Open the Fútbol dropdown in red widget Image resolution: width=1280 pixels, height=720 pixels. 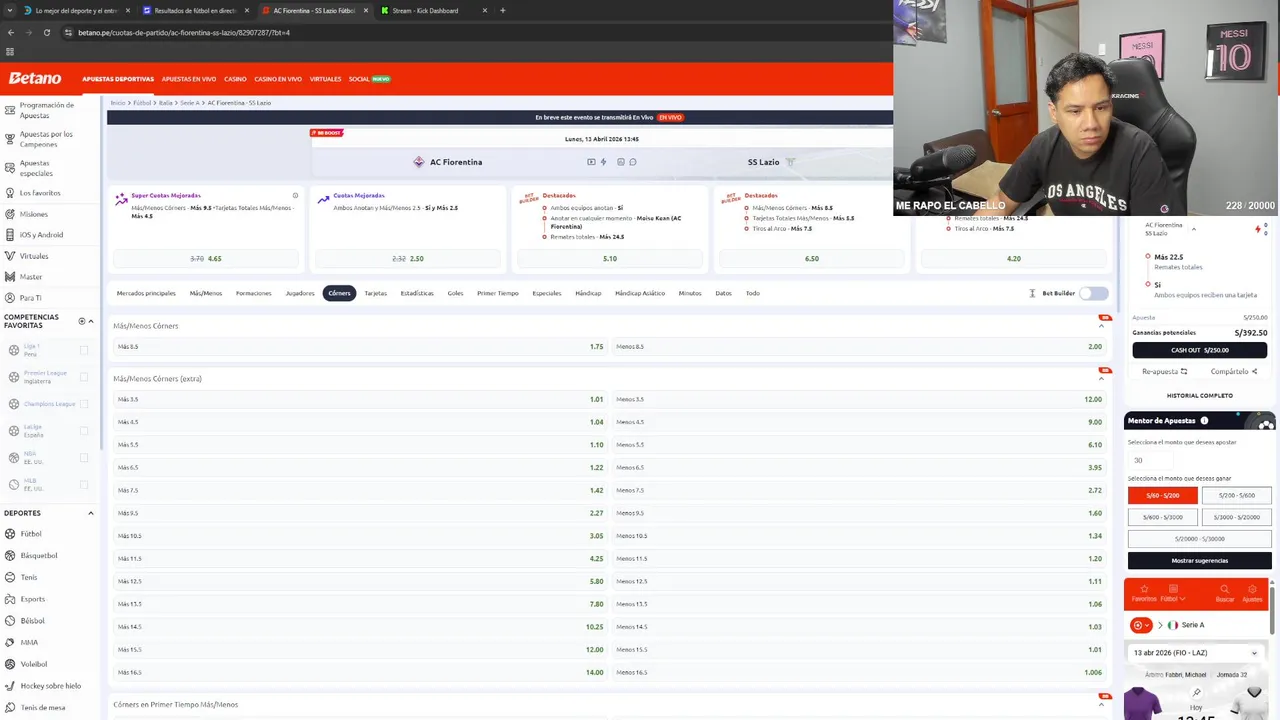pyautogui.click(x=1173, y=593)
